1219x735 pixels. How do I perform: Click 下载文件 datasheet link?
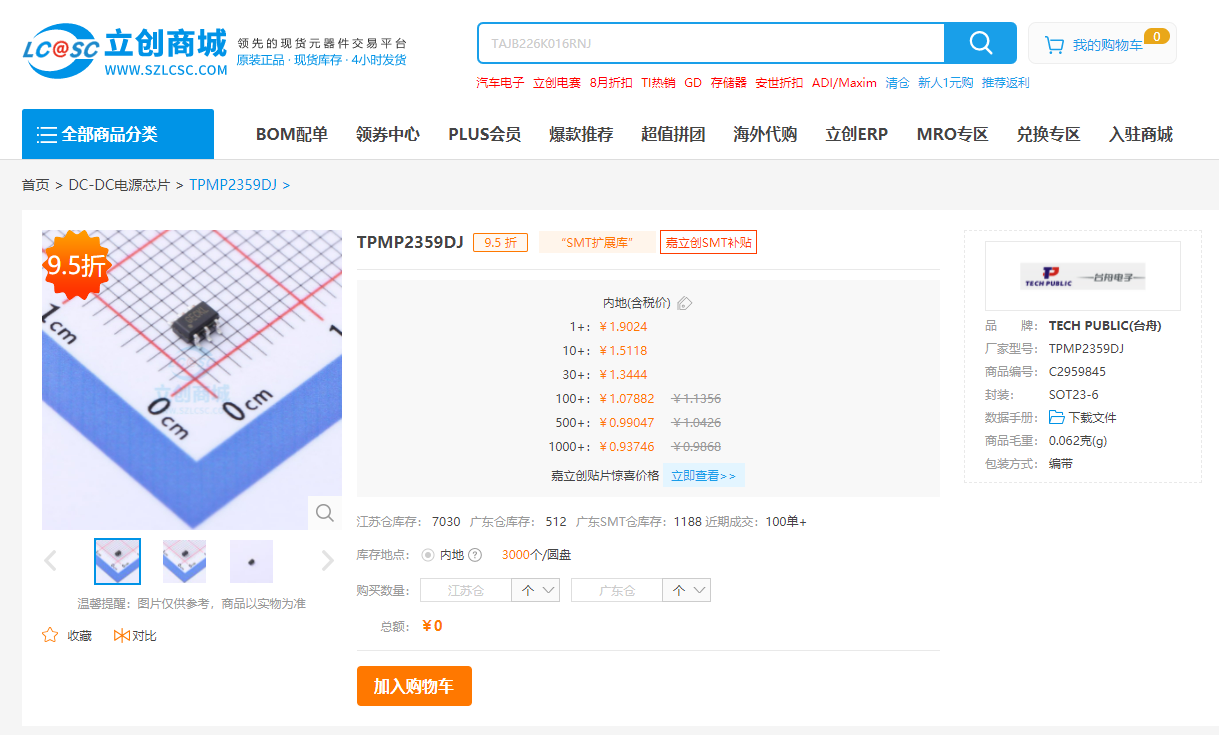[1093, 417]
